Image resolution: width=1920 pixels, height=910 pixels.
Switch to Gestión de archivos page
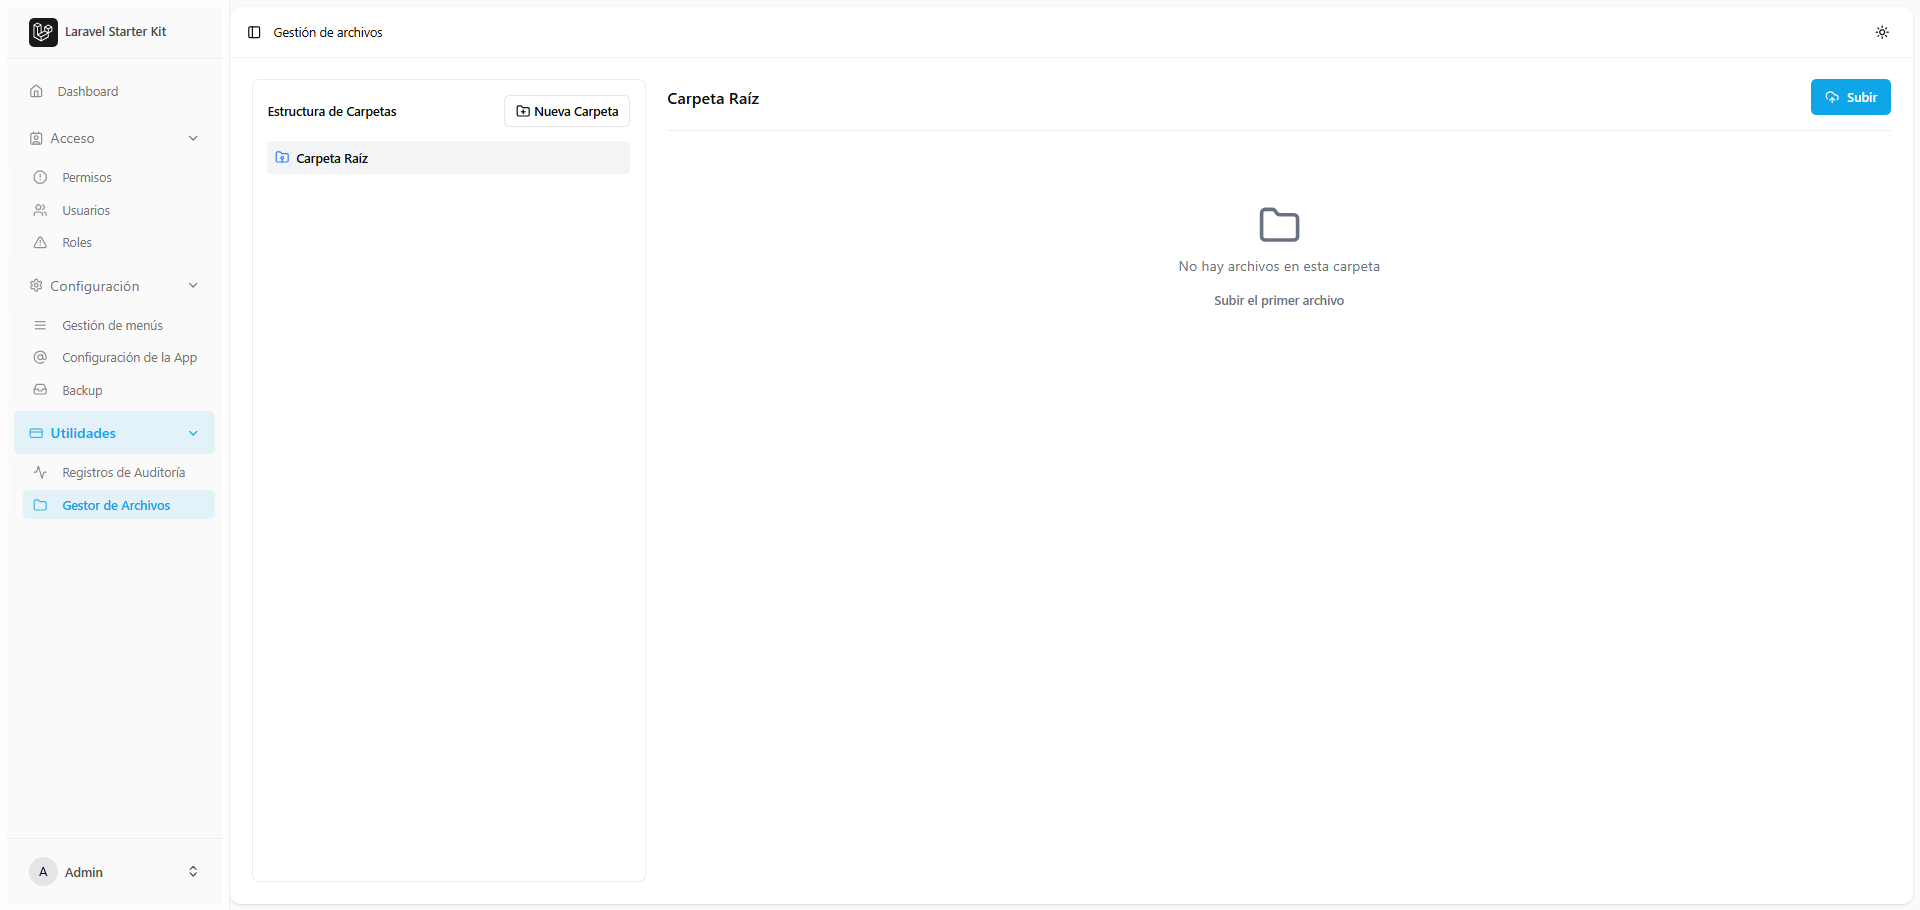327,32
